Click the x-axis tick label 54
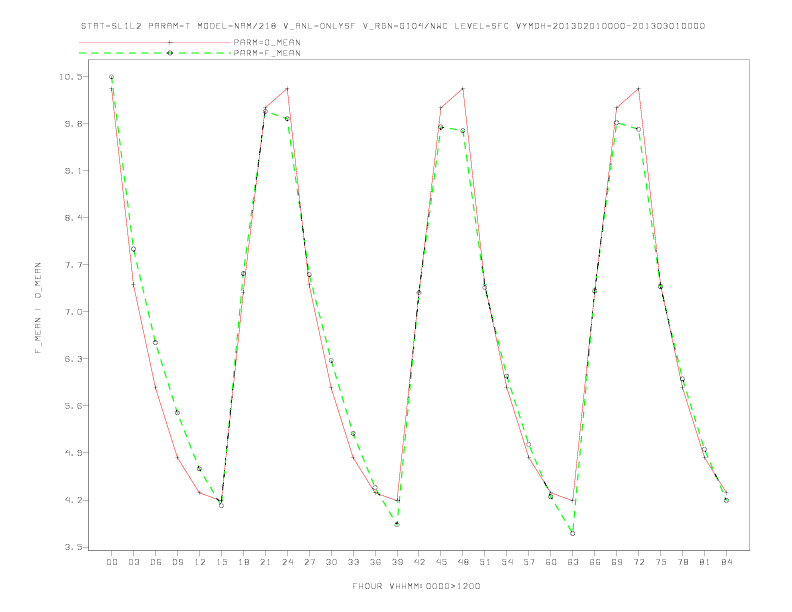Image resolution: width=792 pixels, height=612 pixels. [x=507, y=562]
